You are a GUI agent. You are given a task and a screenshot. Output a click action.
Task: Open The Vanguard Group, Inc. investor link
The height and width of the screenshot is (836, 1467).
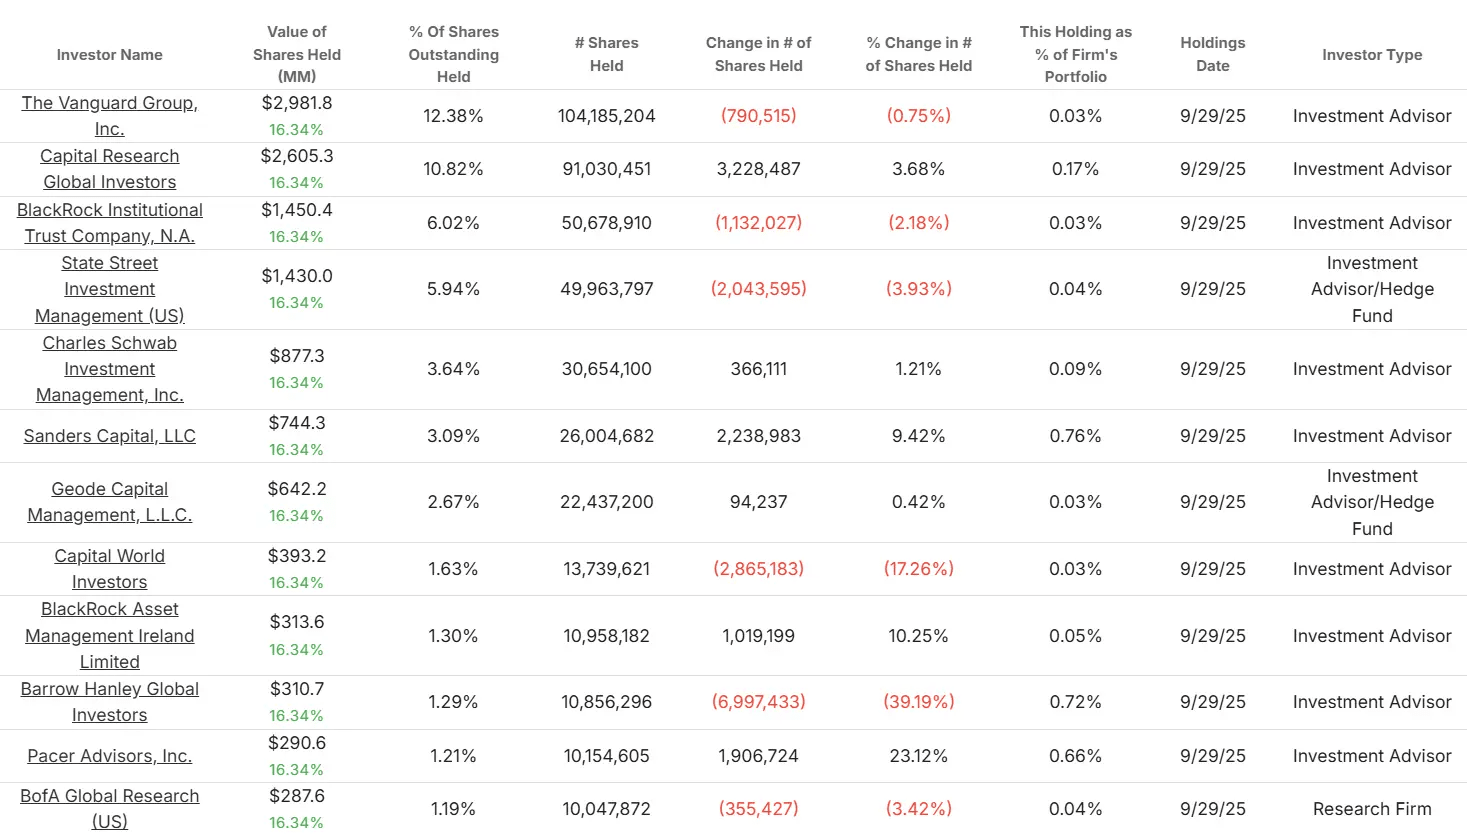tap(110, 116)
